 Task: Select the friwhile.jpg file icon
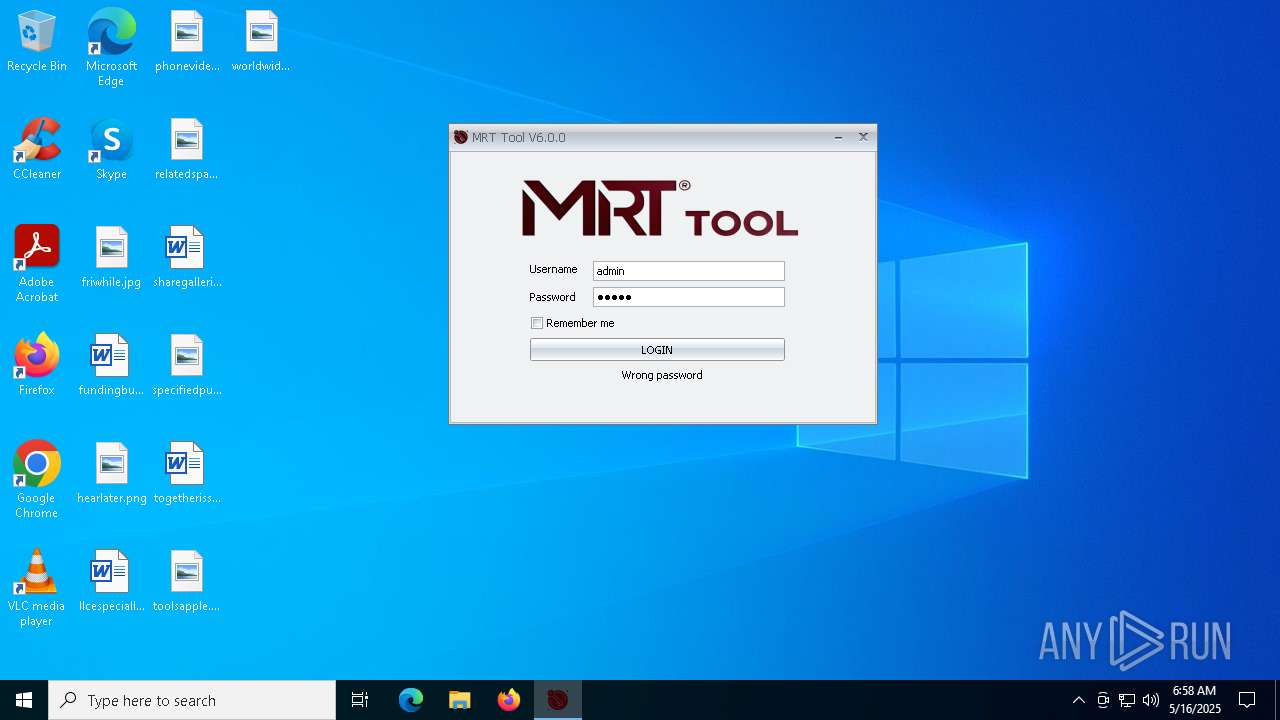(111, 258)
